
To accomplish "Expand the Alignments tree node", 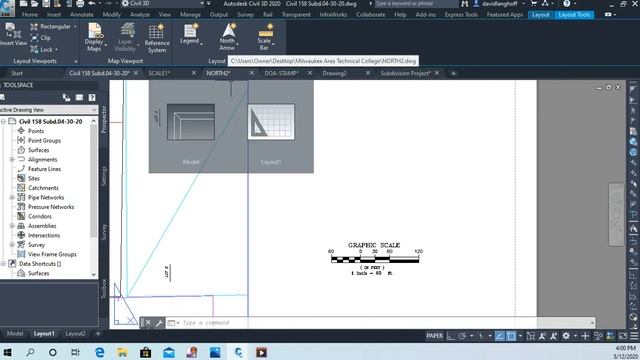I will 12,160.
